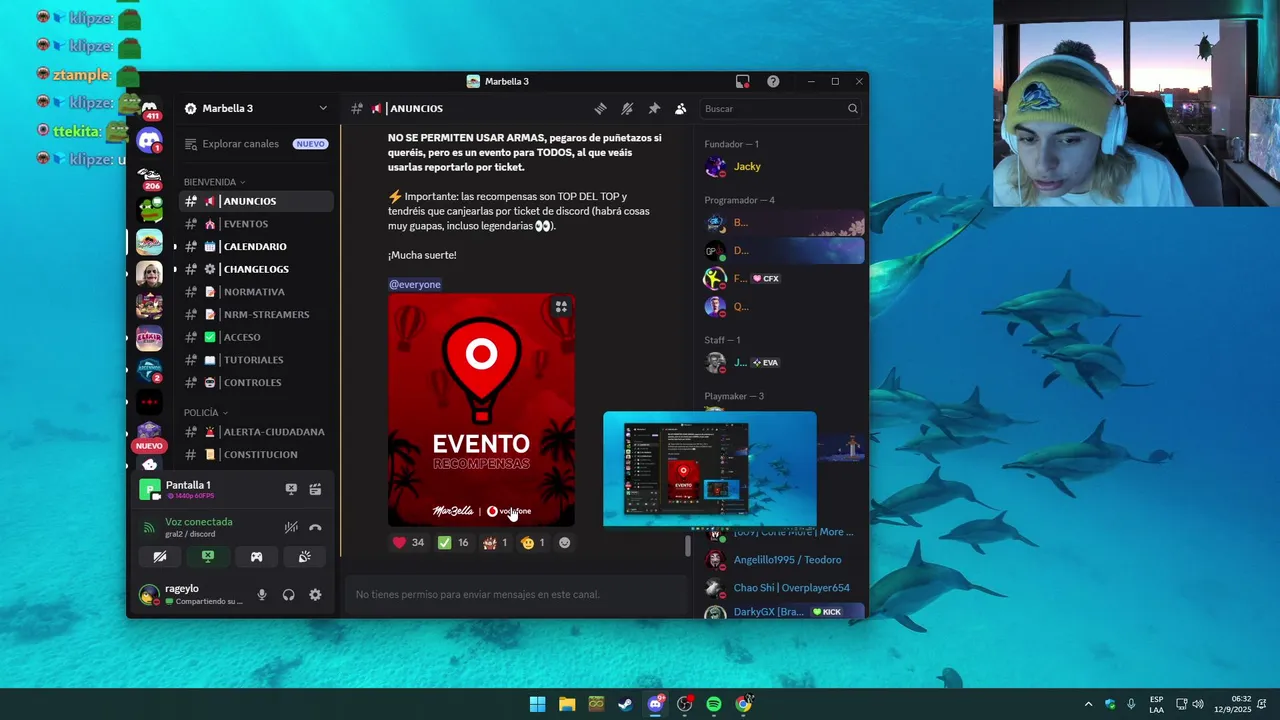Open Discord direct messages home icon
This screenshot has width=1280, height=720.
coord(149,142)
